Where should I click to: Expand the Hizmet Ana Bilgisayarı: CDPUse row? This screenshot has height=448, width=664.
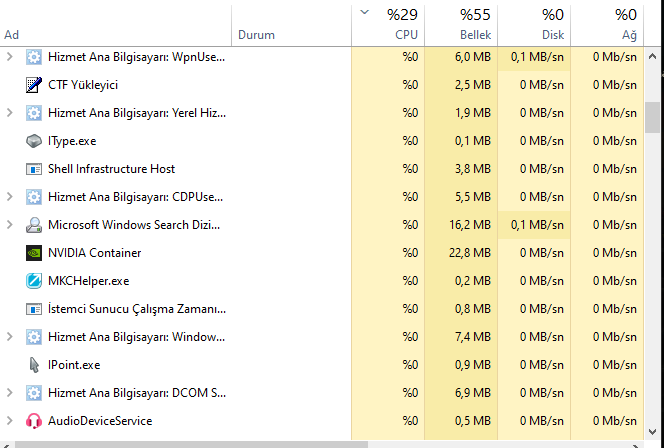click(9, 197)
